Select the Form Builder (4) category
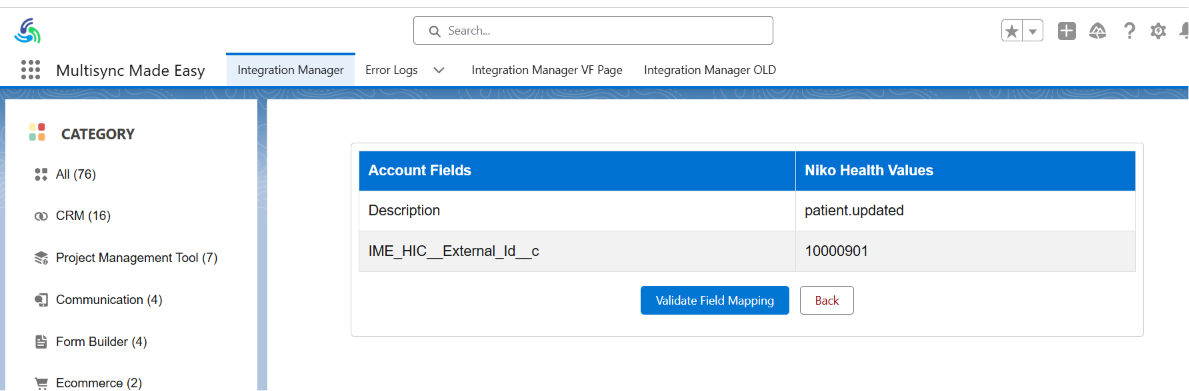Image resolution: width=1189 pixels, height=391 pixels. coord(102,343)
